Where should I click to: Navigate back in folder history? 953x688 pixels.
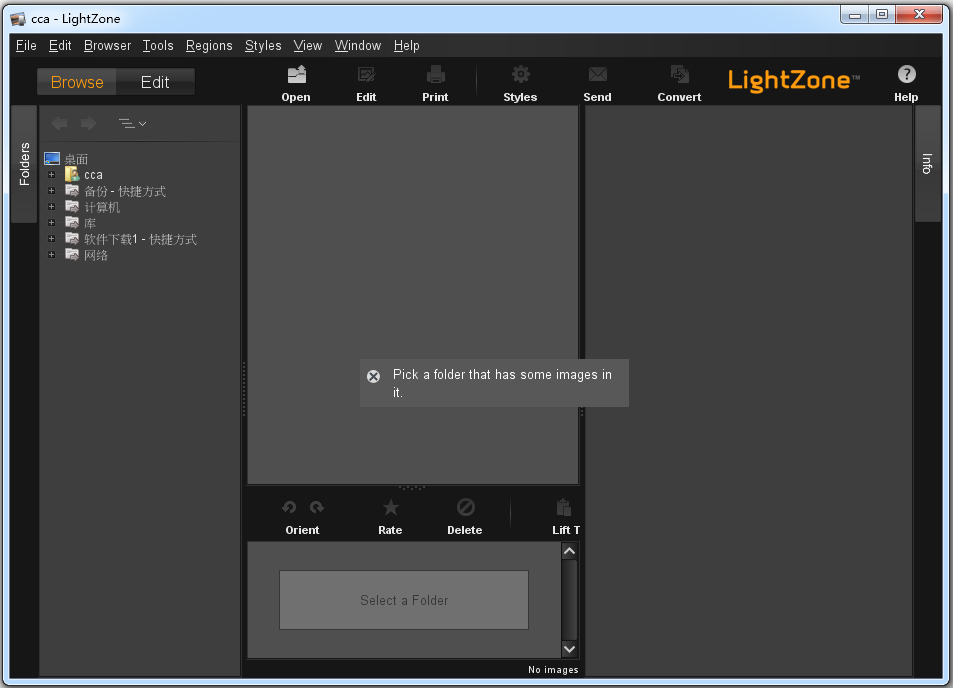click(x=60, y=123)
